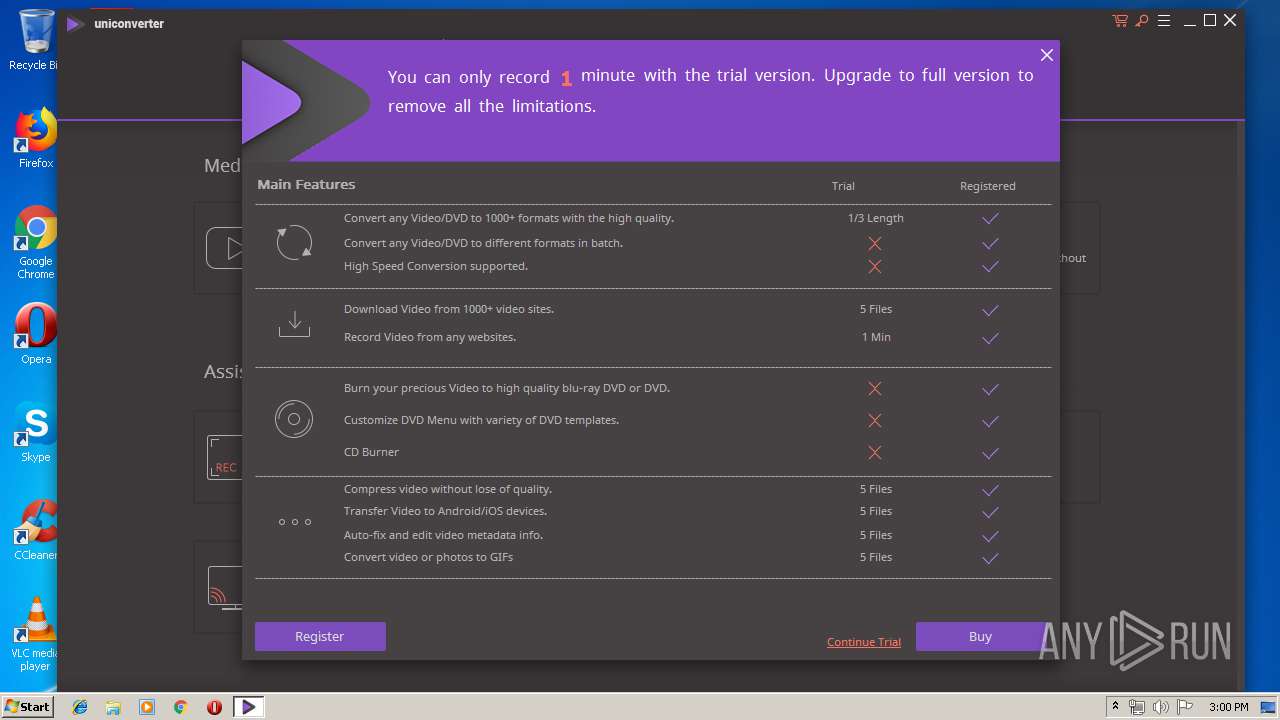Click 'Convert video or photos to GIFs'
Image resolution: width=1280 pixels, height=720 pixels.
coord(428,557)
